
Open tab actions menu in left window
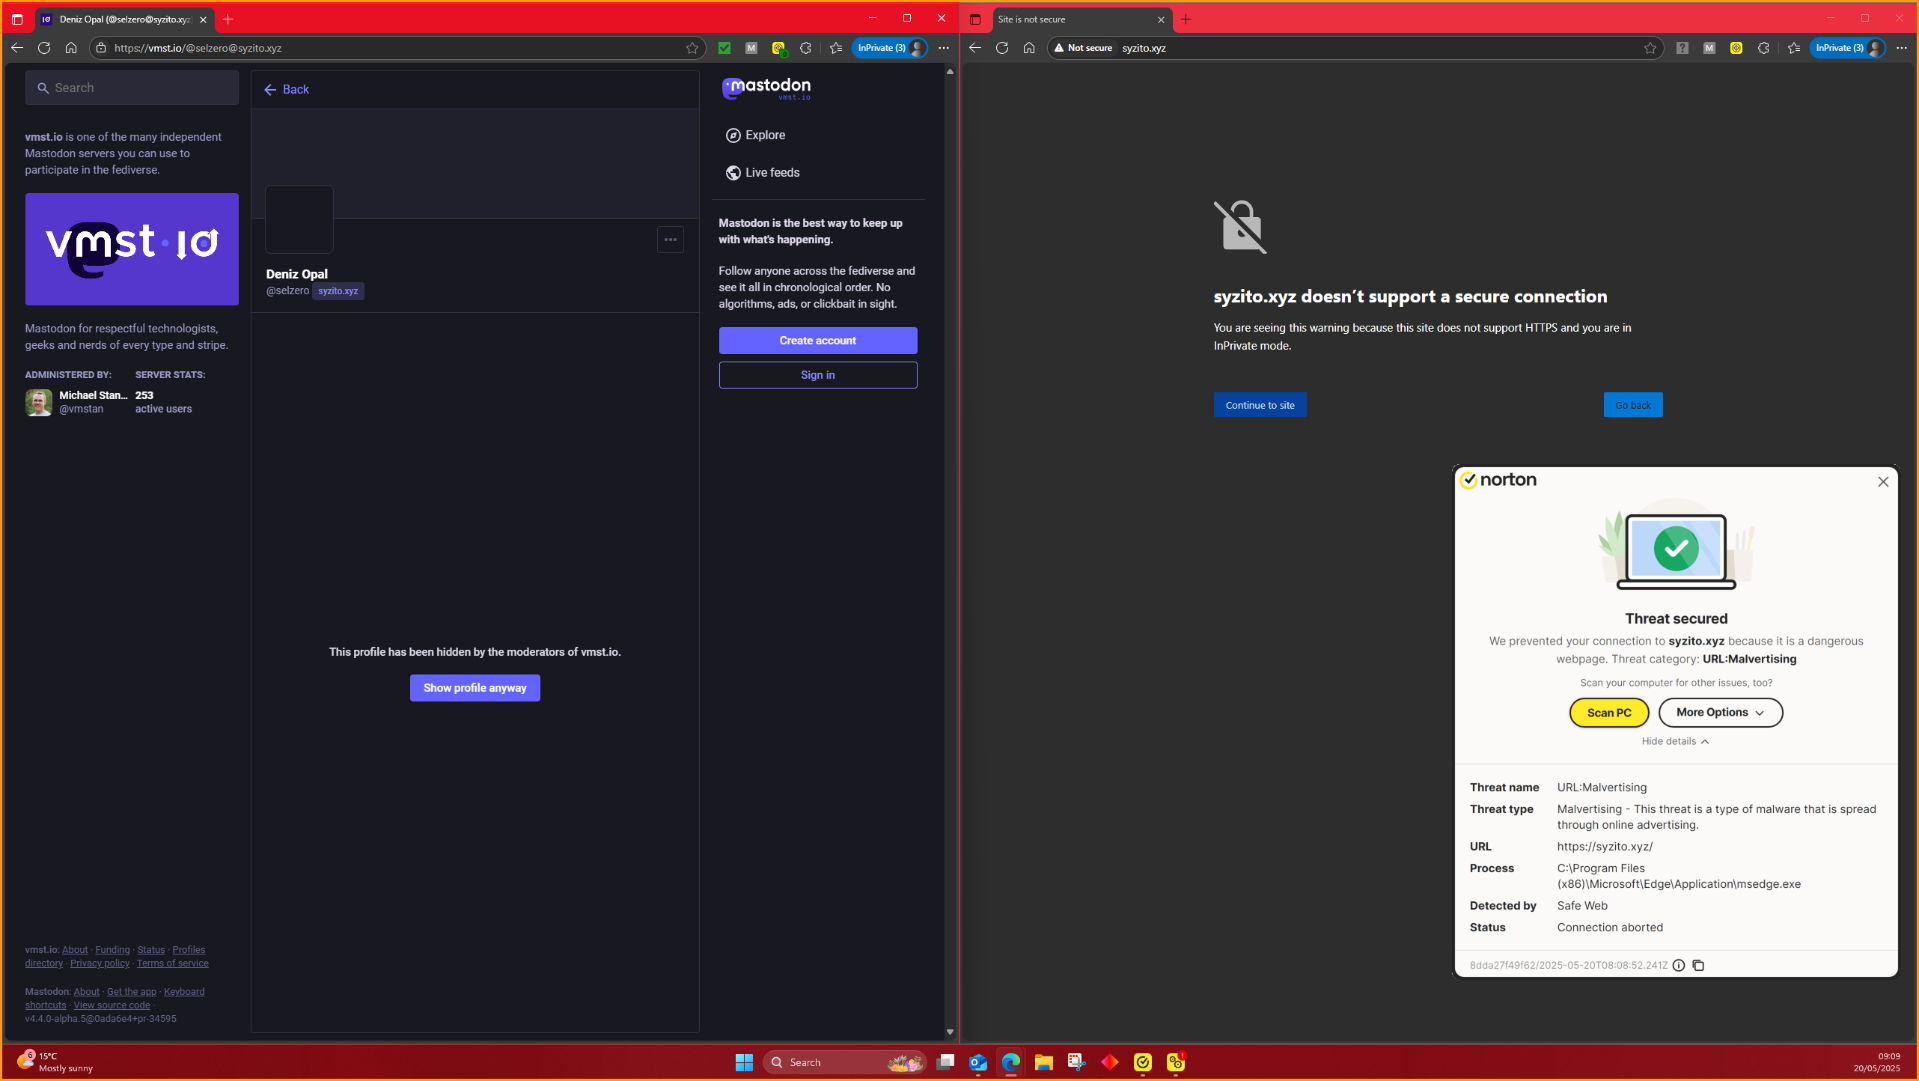17,19
